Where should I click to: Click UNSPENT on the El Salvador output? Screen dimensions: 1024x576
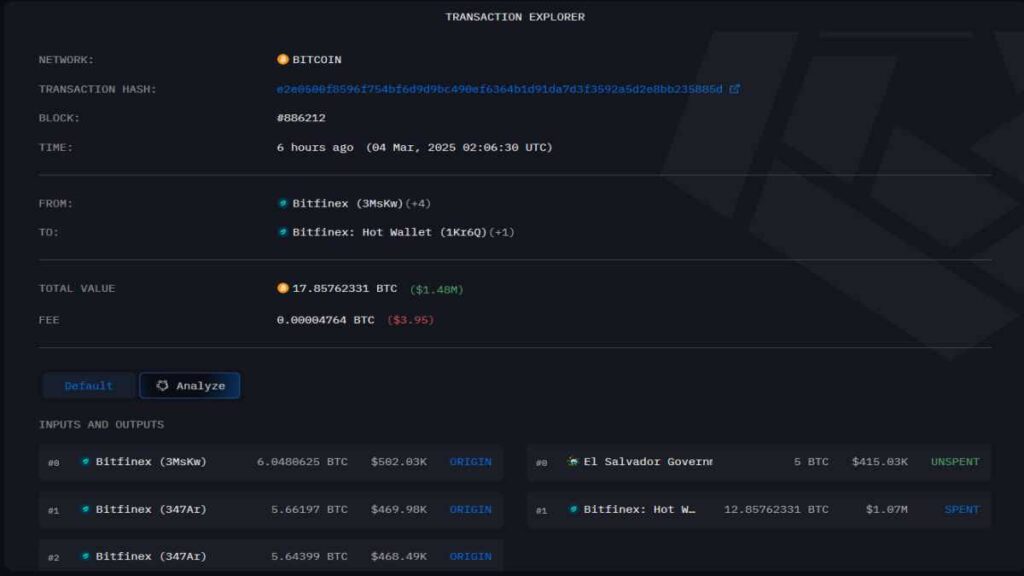[x=955, y=462]
